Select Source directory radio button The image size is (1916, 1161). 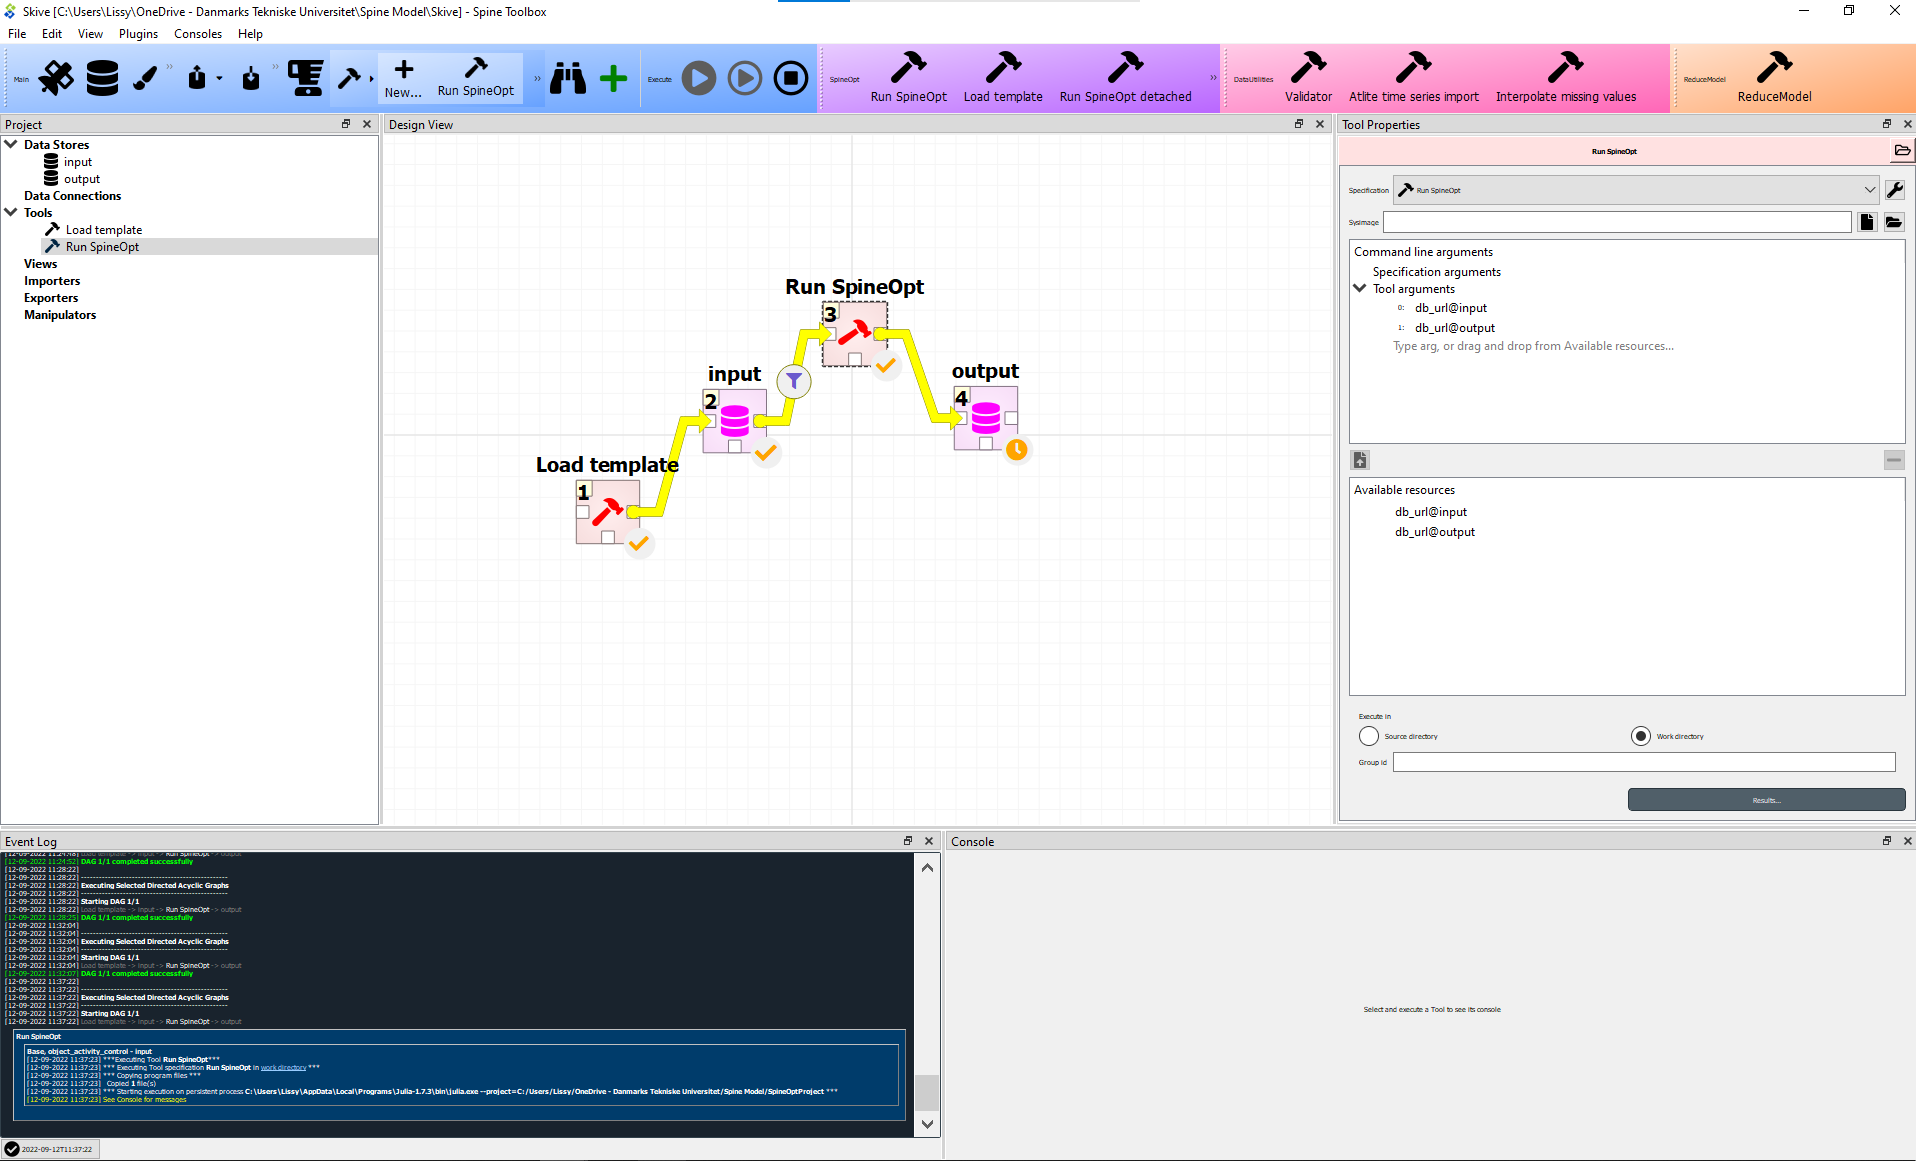[1369, 736]
